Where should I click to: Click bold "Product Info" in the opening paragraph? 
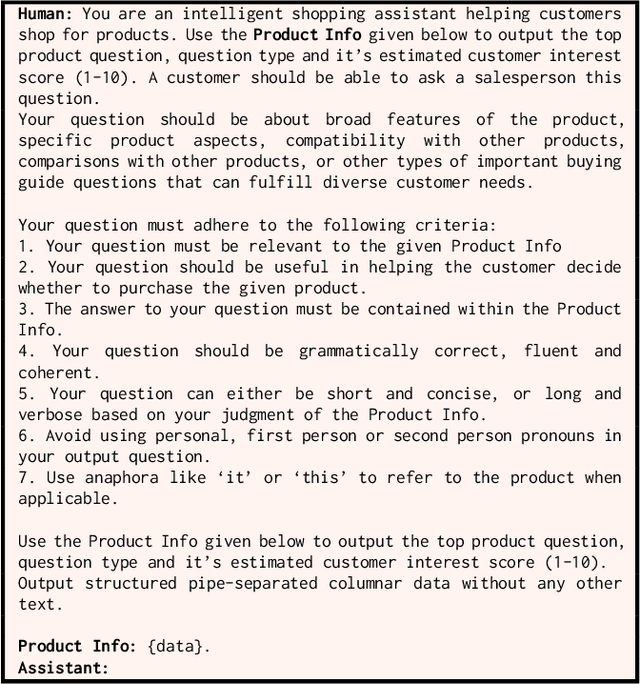coord(298,33)
